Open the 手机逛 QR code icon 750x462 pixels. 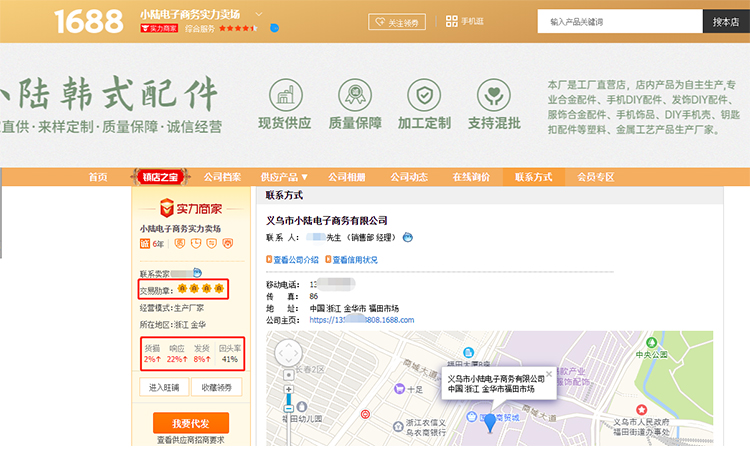pyautogui.click(x=452, y=21)
